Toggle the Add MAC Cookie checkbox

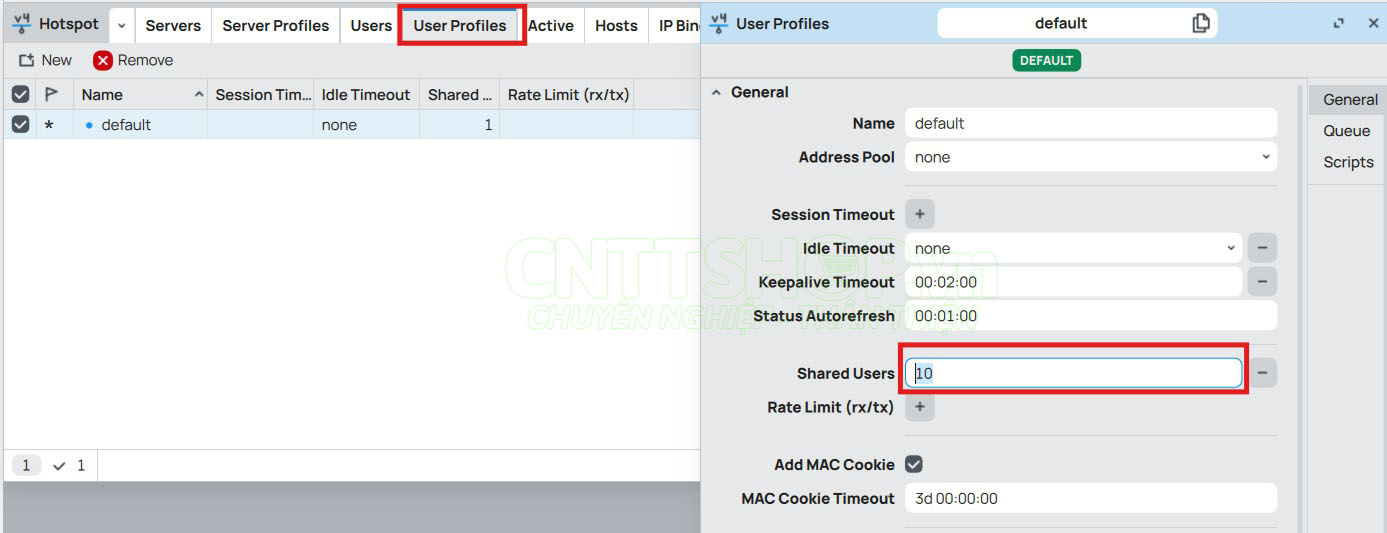point(914,464)
